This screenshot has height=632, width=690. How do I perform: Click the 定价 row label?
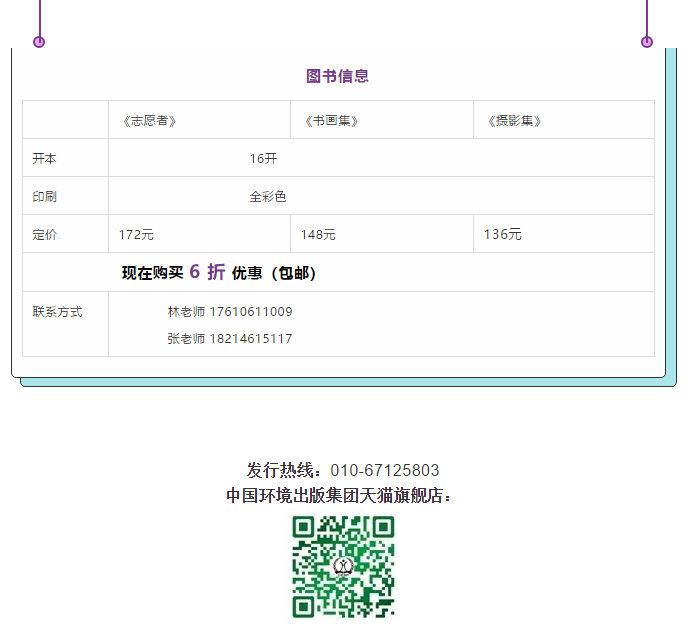click(x=44, y=234)
